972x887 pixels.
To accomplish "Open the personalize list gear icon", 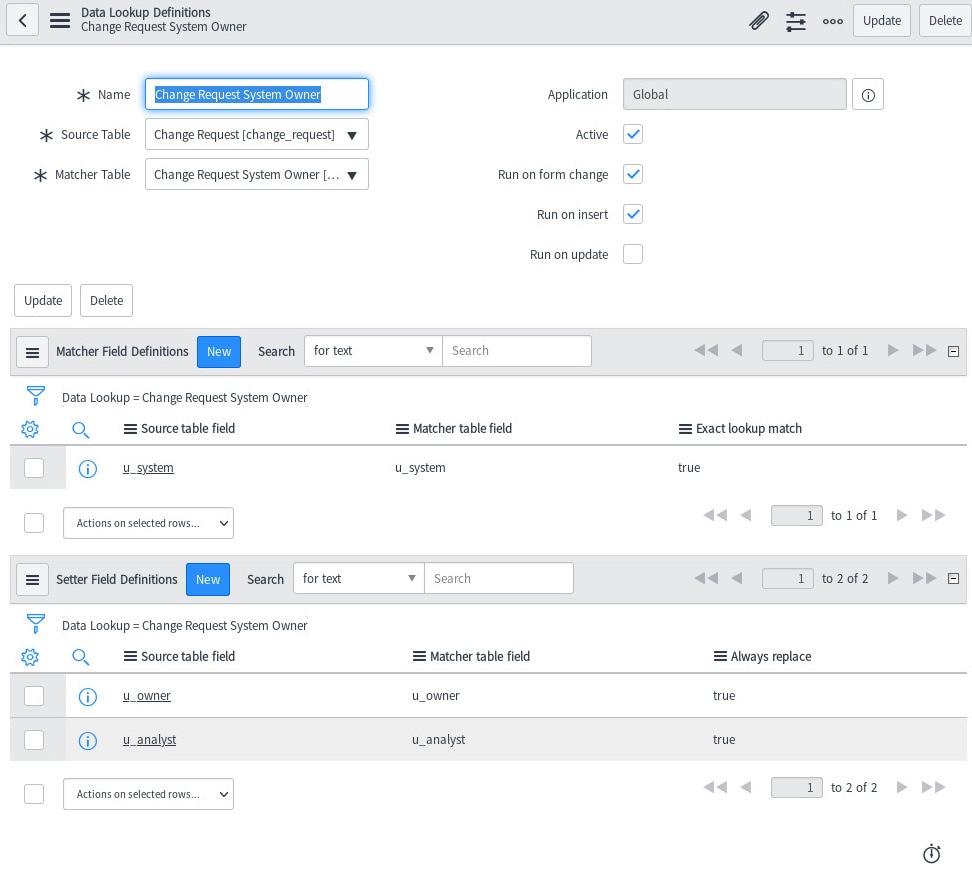I will point(30,429).
